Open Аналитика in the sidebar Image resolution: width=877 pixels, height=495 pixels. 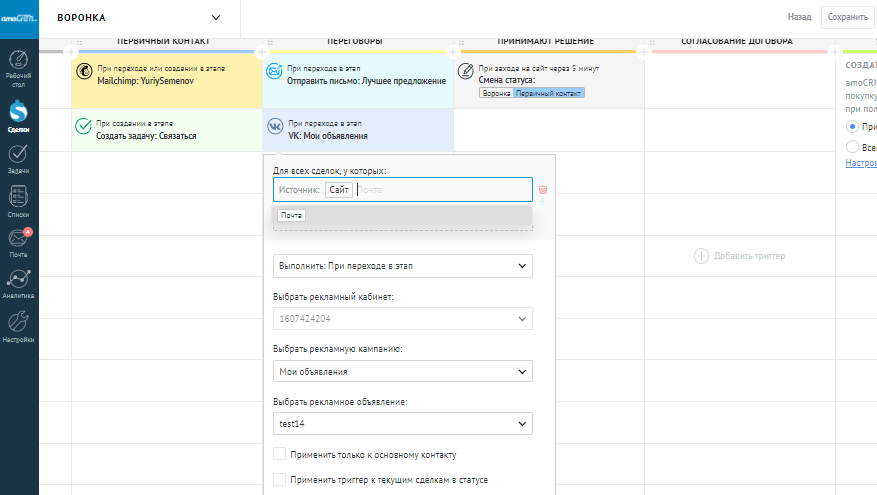point(18,284)
